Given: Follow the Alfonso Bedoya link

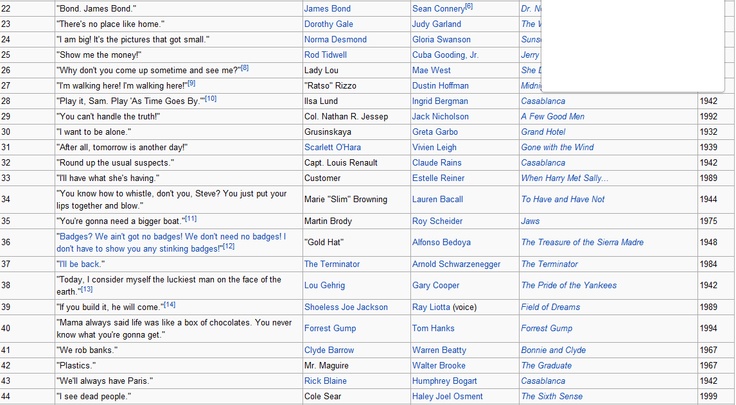Looking at the screenshot, I should click(441, 243).
